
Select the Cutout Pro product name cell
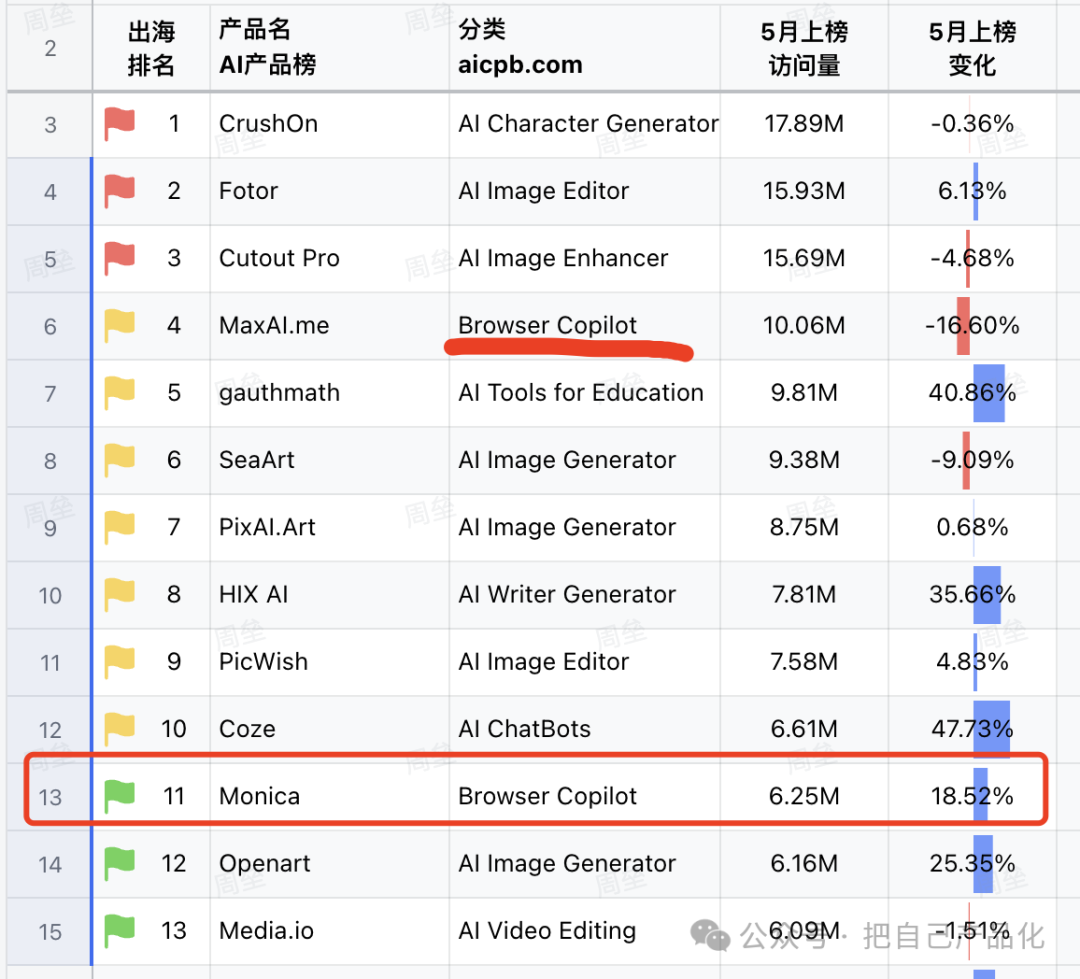pyautogui.click(x=280, y=258)
